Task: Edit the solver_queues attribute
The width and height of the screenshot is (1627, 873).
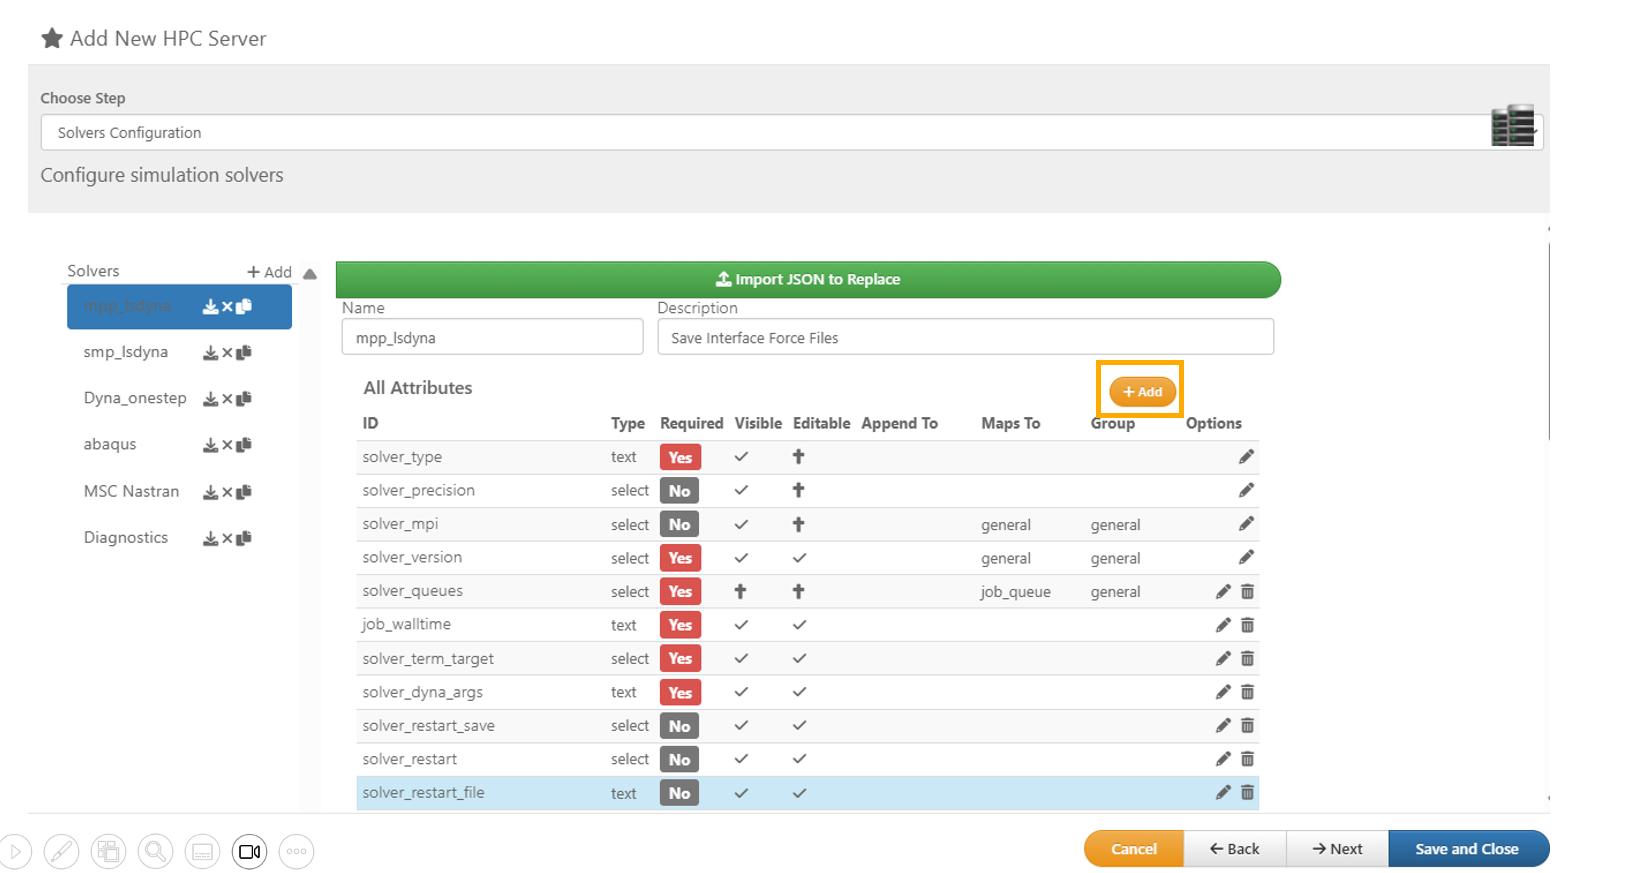Action: 1223,592
